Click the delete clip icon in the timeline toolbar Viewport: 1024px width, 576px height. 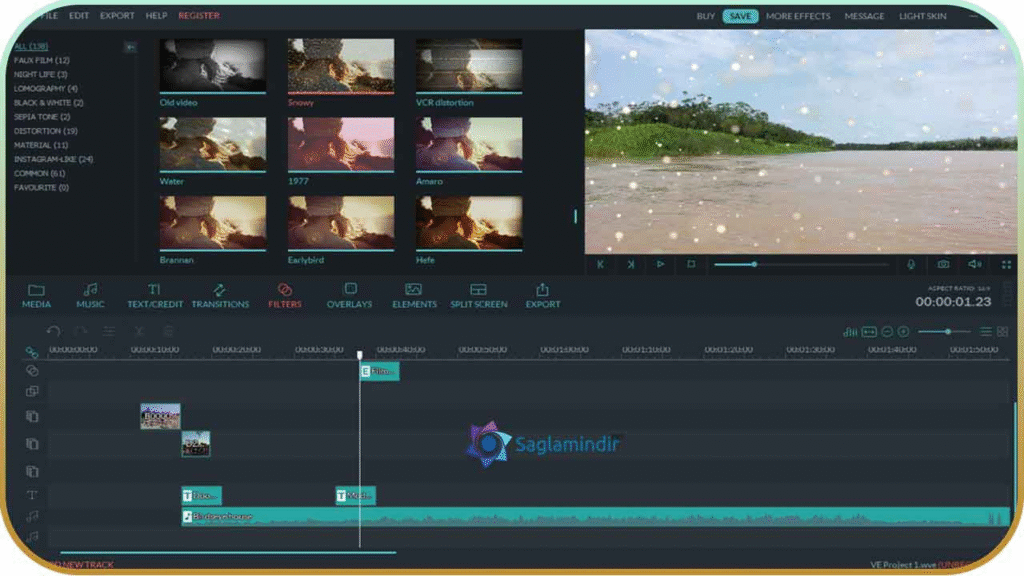pyautogui.click(x=168, y=331)
